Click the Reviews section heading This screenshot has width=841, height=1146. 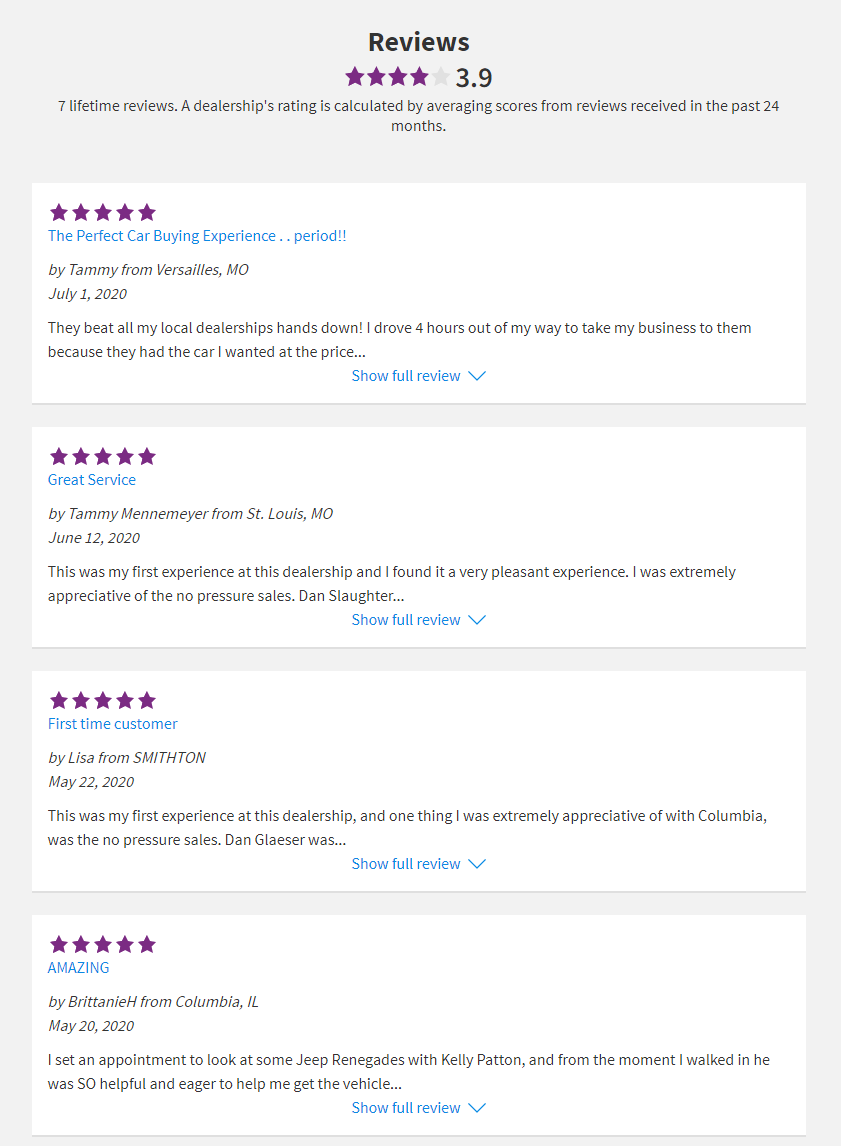click(419, 42)
